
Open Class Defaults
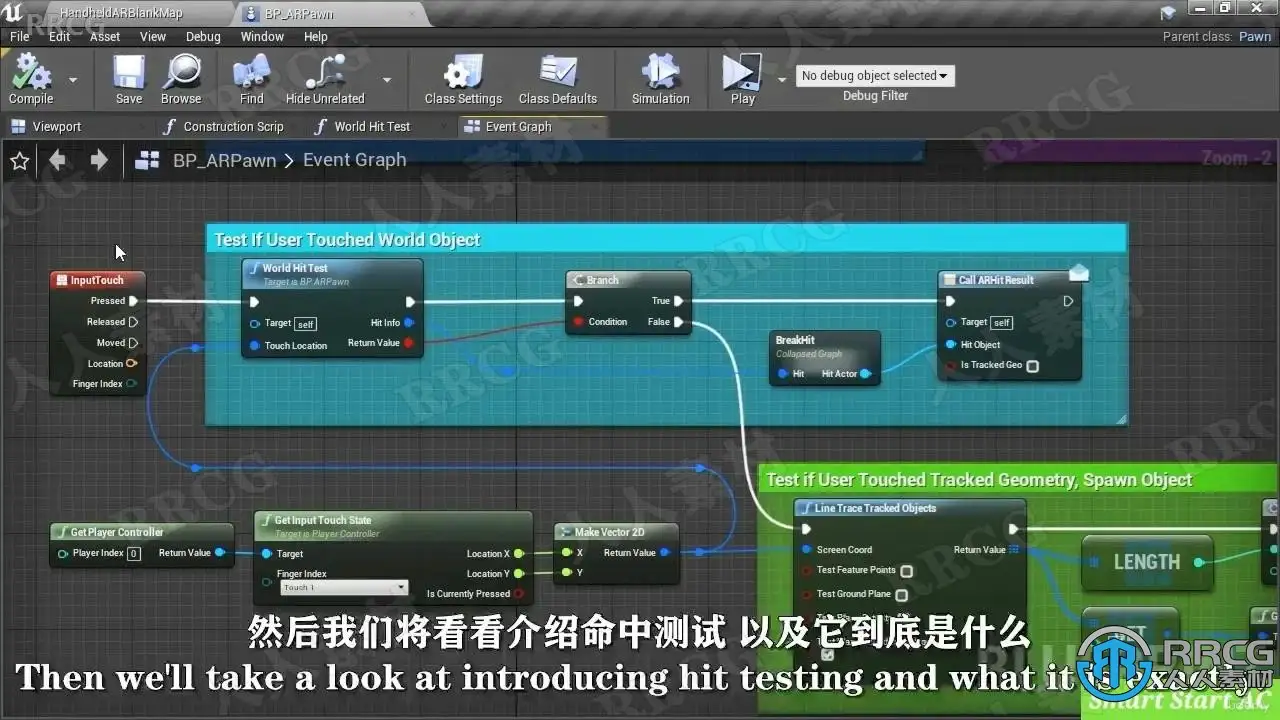pyautogui.click(x=558, y=79)
